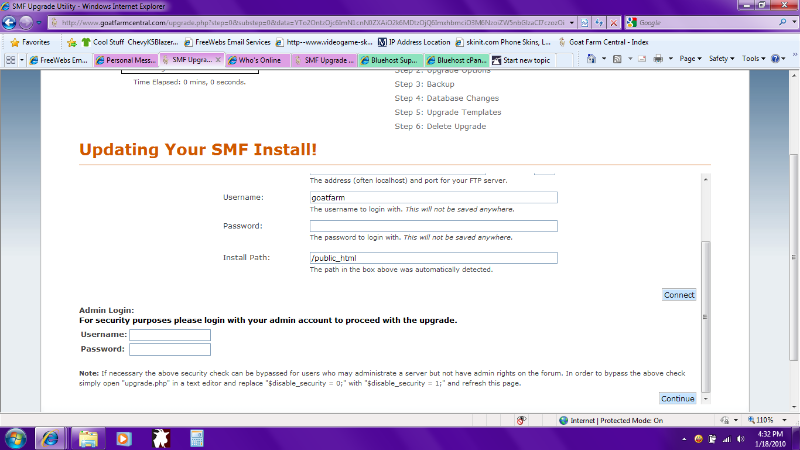Click the Continue button
Image resolution: width=800 pixels, height=450 pixels.
[678, 398]
